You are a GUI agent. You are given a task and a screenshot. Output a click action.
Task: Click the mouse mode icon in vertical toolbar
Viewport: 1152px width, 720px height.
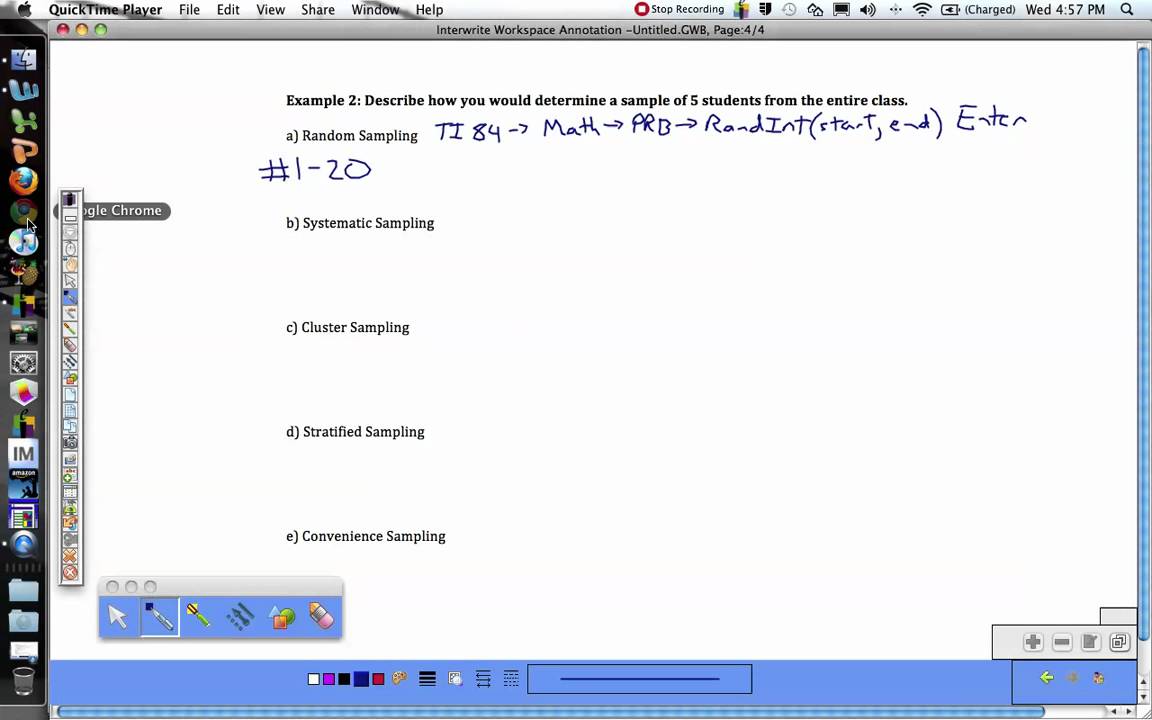pyautogui.click(x=70, y=248)
